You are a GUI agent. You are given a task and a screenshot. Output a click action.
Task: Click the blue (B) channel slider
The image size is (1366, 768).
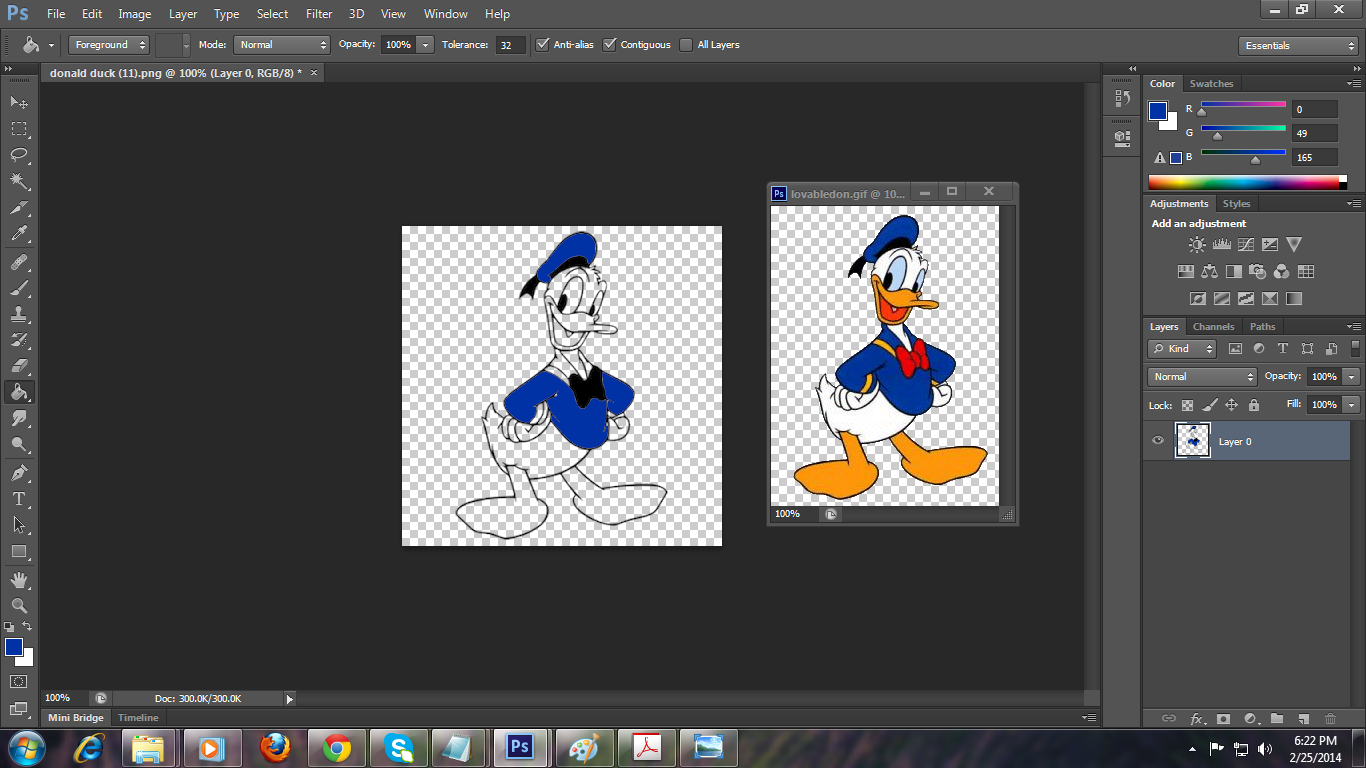pos(1243,155)
